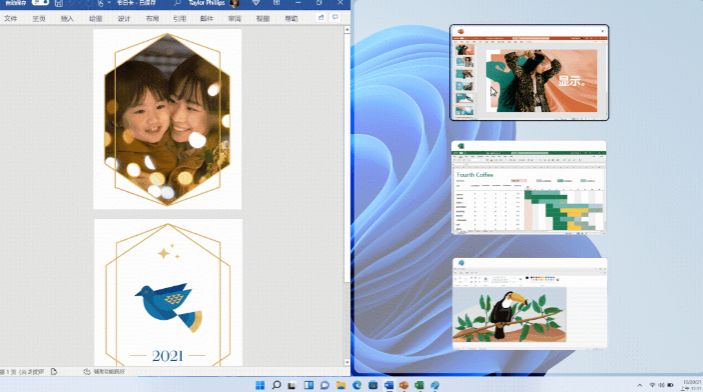
Task: Open the taskbar clock and date
Action: [691, 385]
